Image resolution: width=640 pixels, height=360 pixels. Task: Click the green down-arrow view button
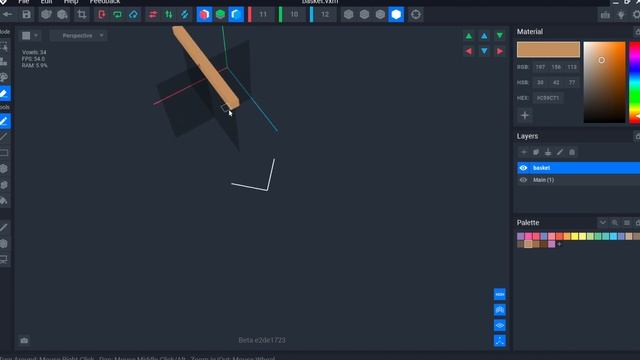[x=500, y=36]
